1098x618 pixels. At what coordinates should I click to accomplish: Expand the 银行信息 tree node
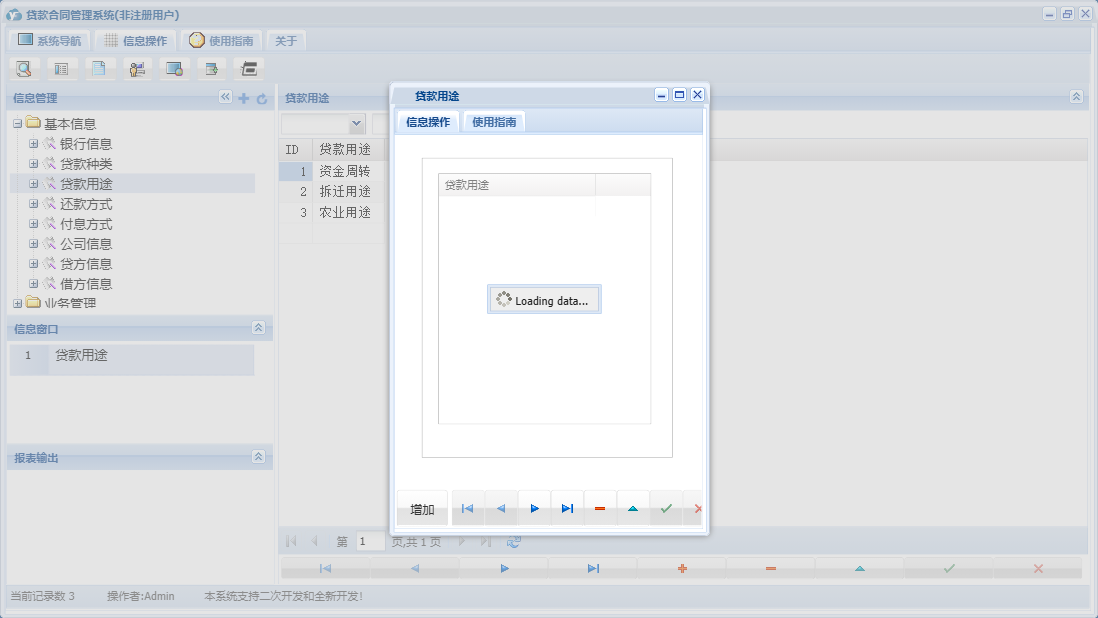(34, 143)
